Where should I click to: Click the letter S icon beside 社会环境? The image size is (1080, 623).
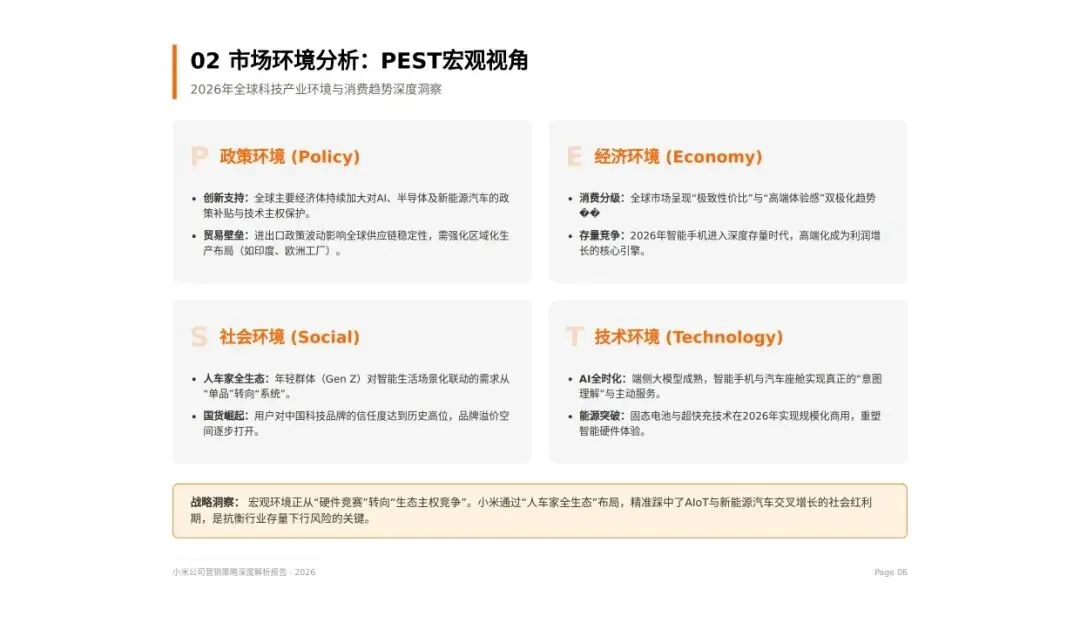[197, 337]
